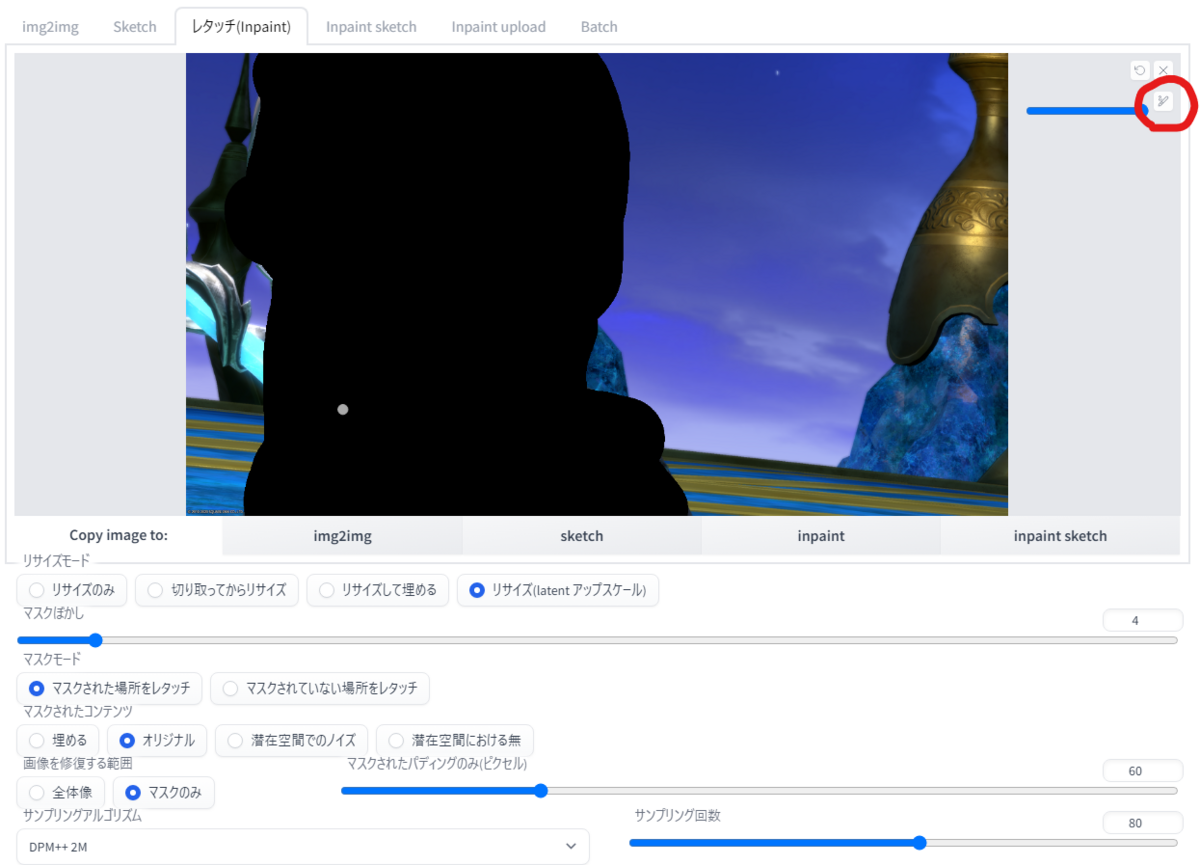Copy image to img2img

[342, 536]
